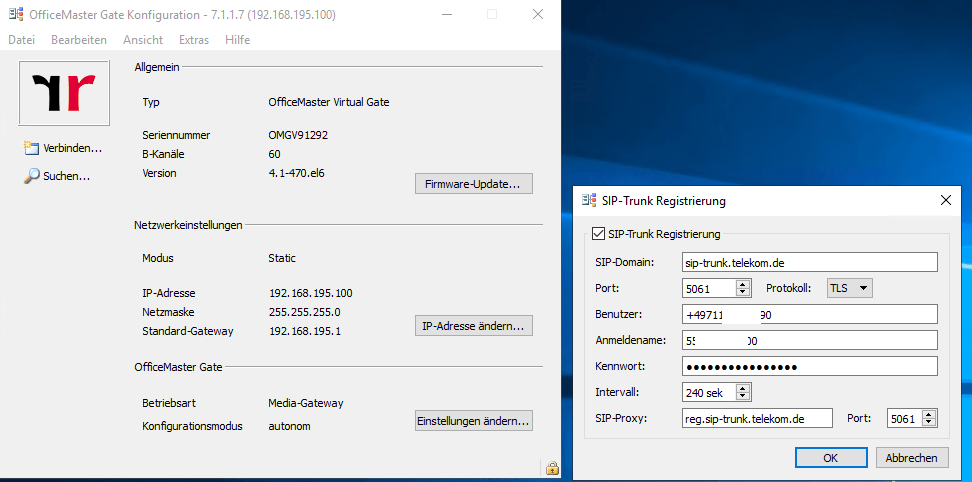This screenshot has width=972, height=482.
Task: Click the SIP-Proxy Port 5061 number field
Action: [904, 419]
